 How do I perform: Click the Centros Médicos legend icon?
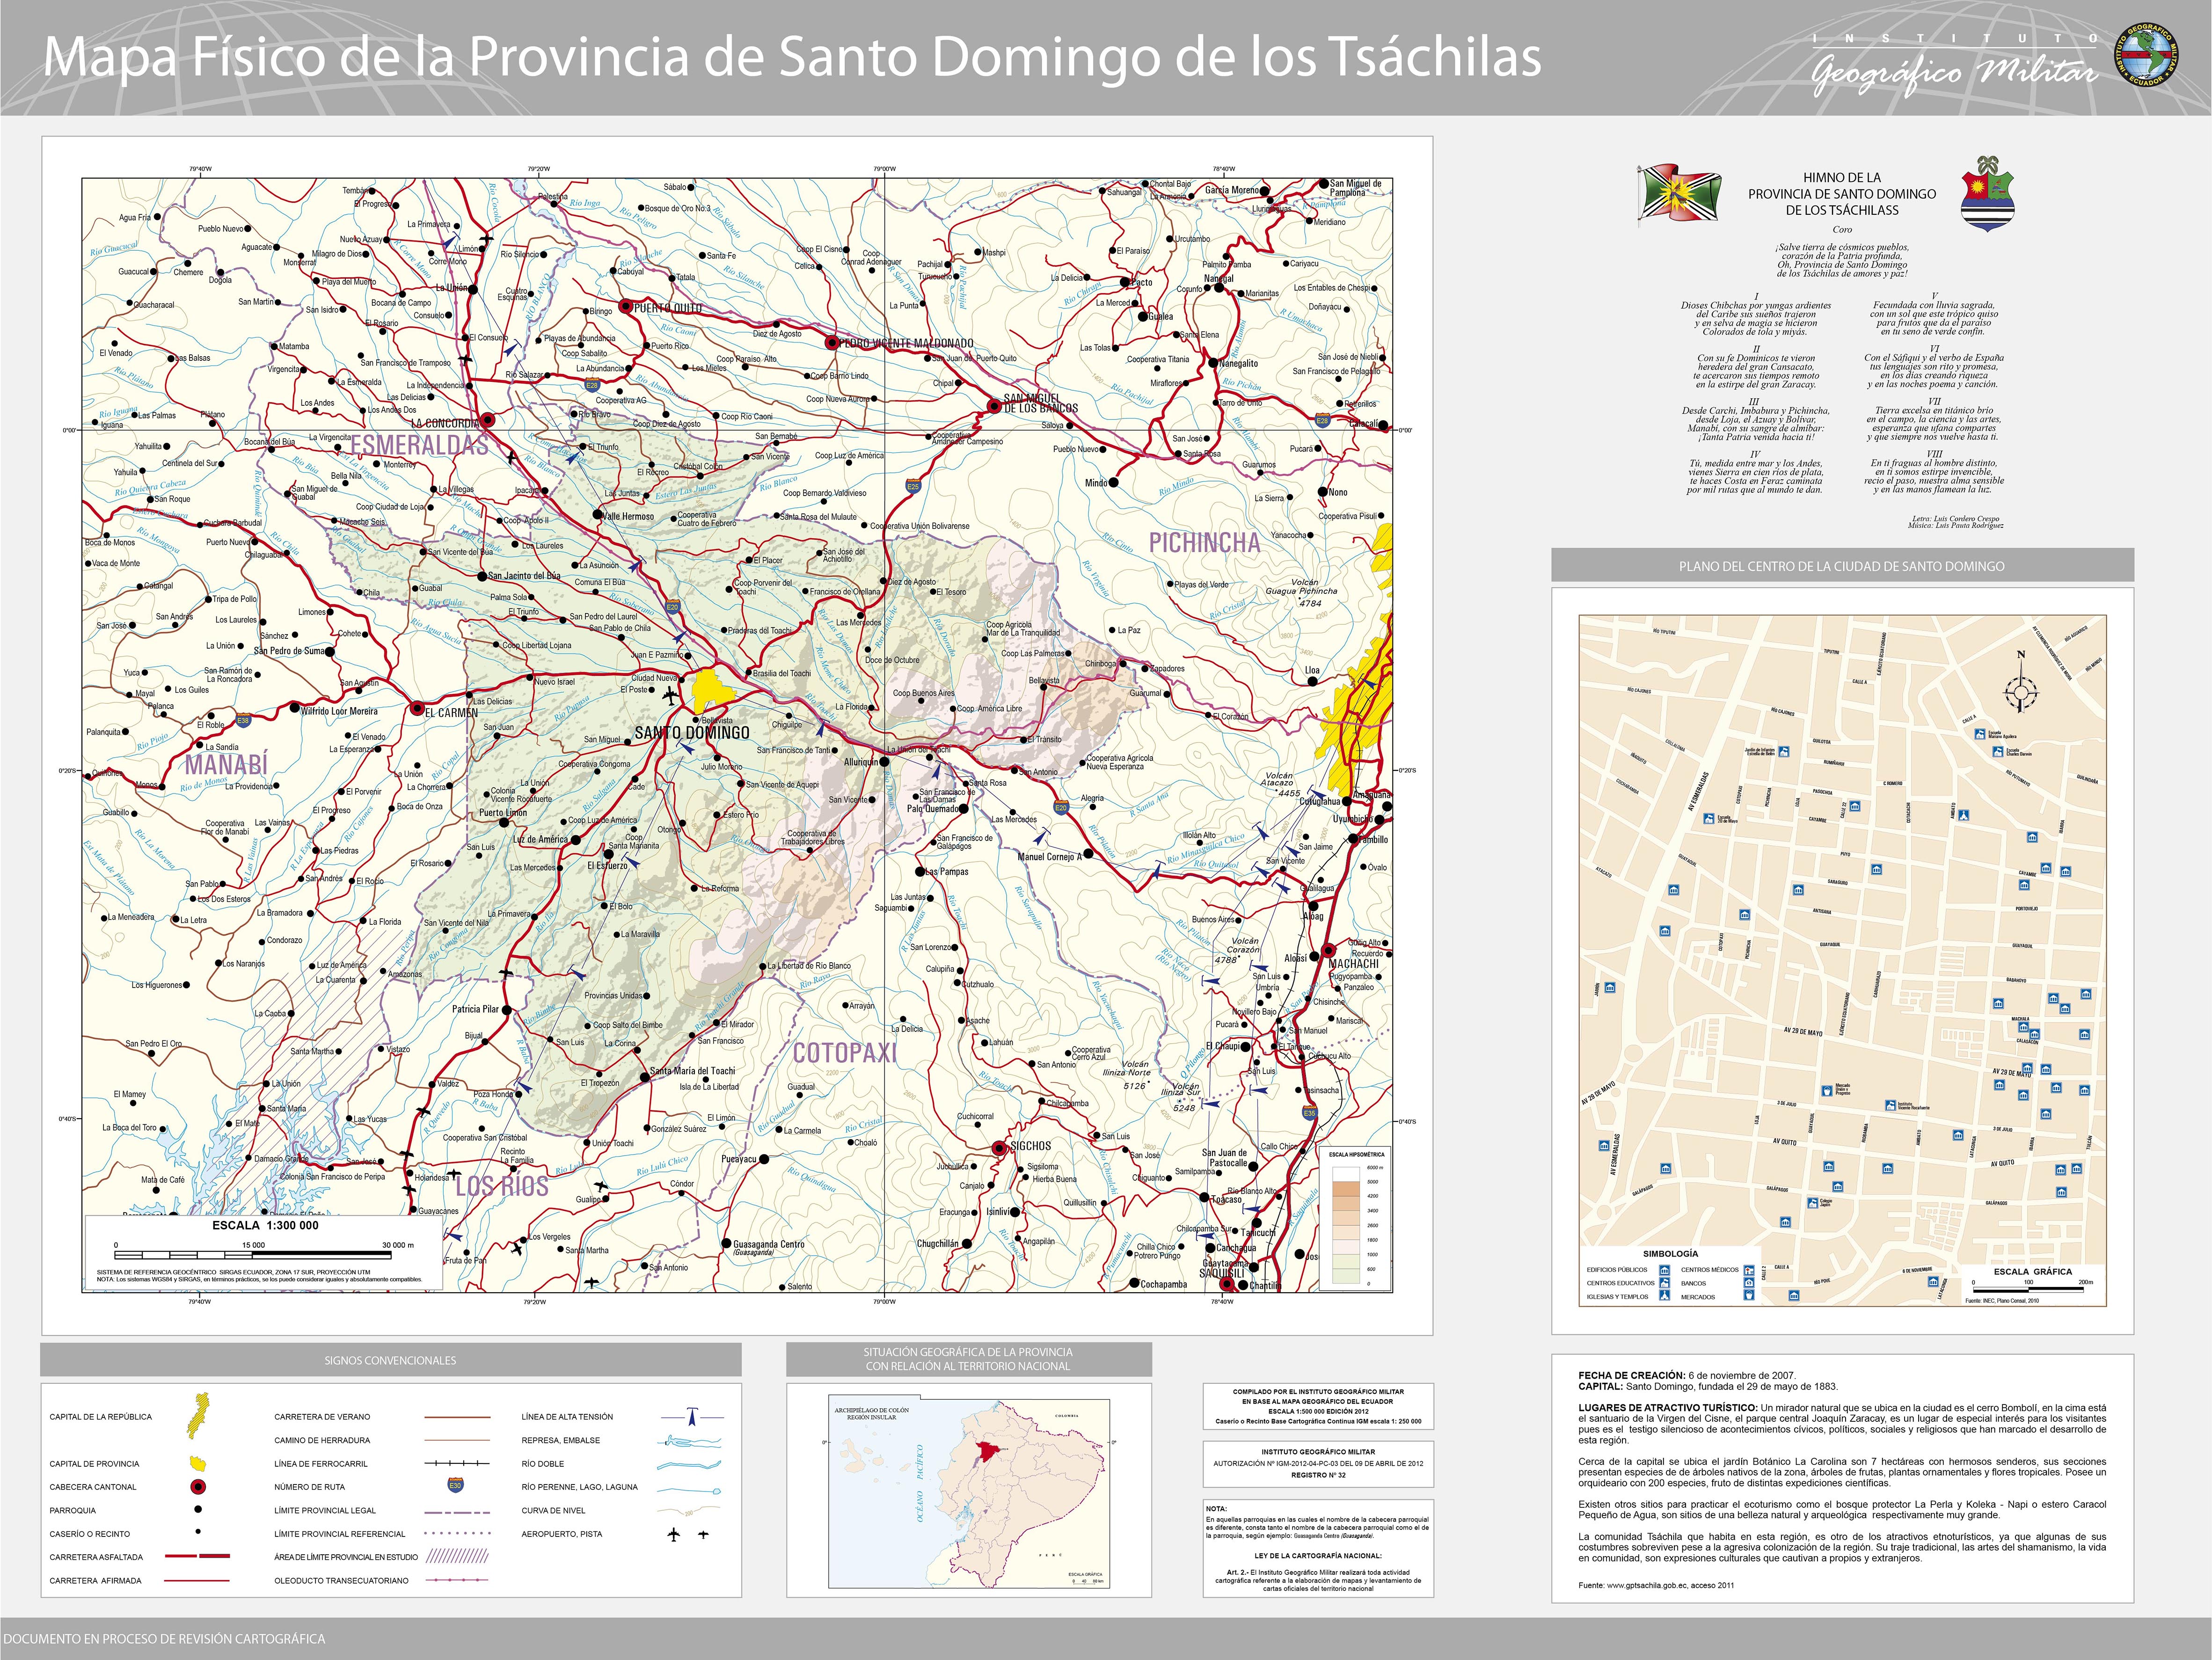[1749, 1270]
